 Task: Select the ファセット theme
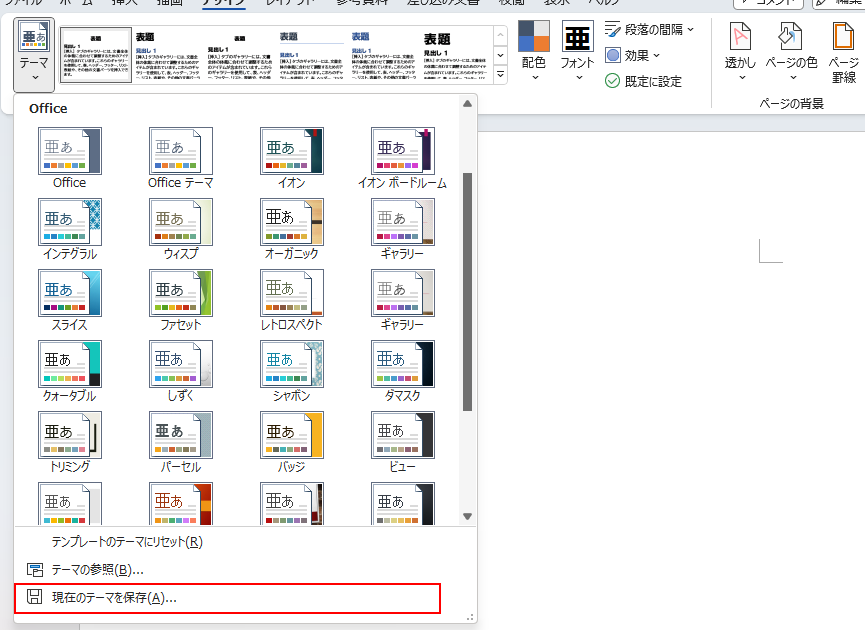(181, 293)
